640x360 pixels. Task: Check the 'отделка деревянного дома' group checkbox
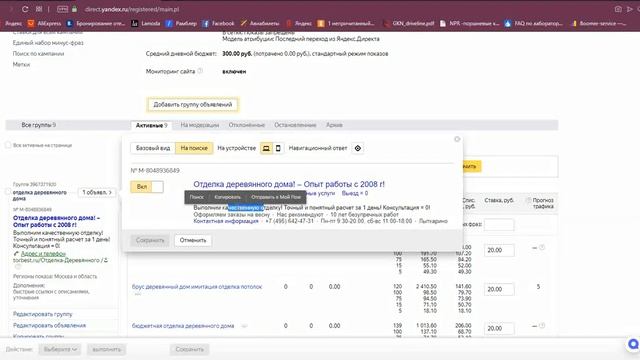tap(8, 191)
